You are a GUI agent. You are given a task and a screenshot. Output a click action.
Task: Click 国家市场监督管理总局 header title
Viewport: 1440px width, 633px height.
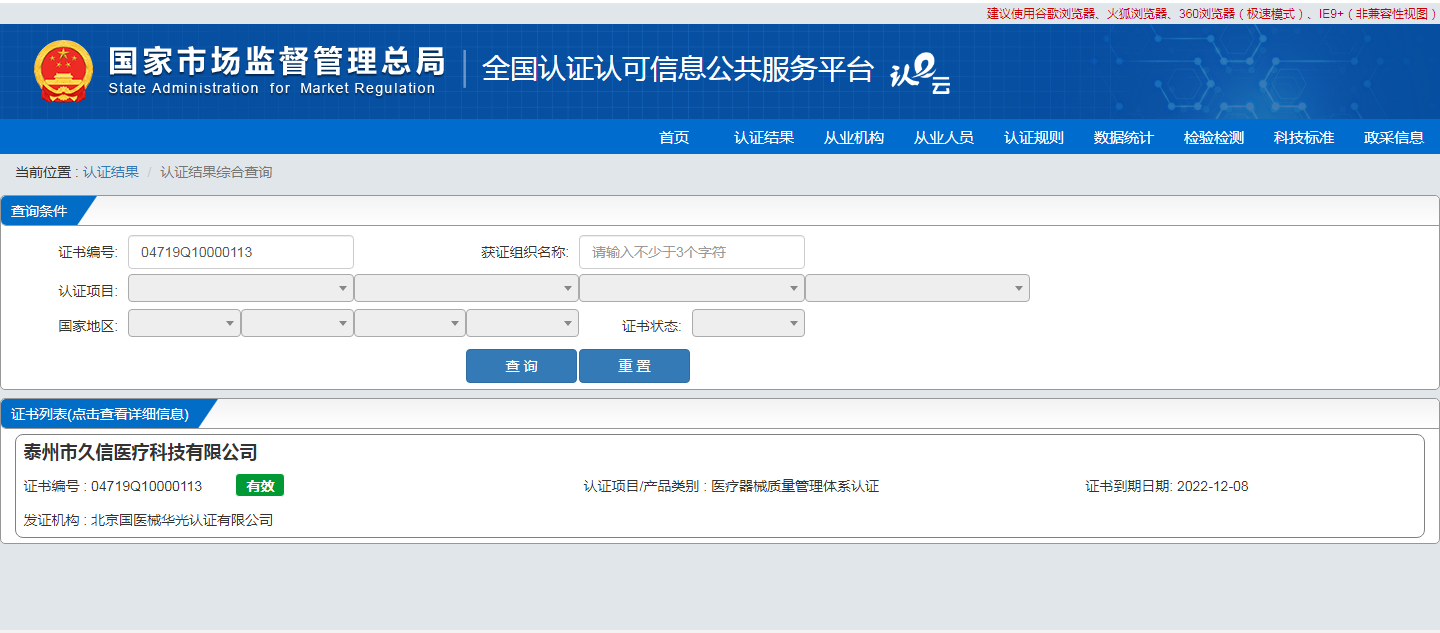tap(277, 60)
